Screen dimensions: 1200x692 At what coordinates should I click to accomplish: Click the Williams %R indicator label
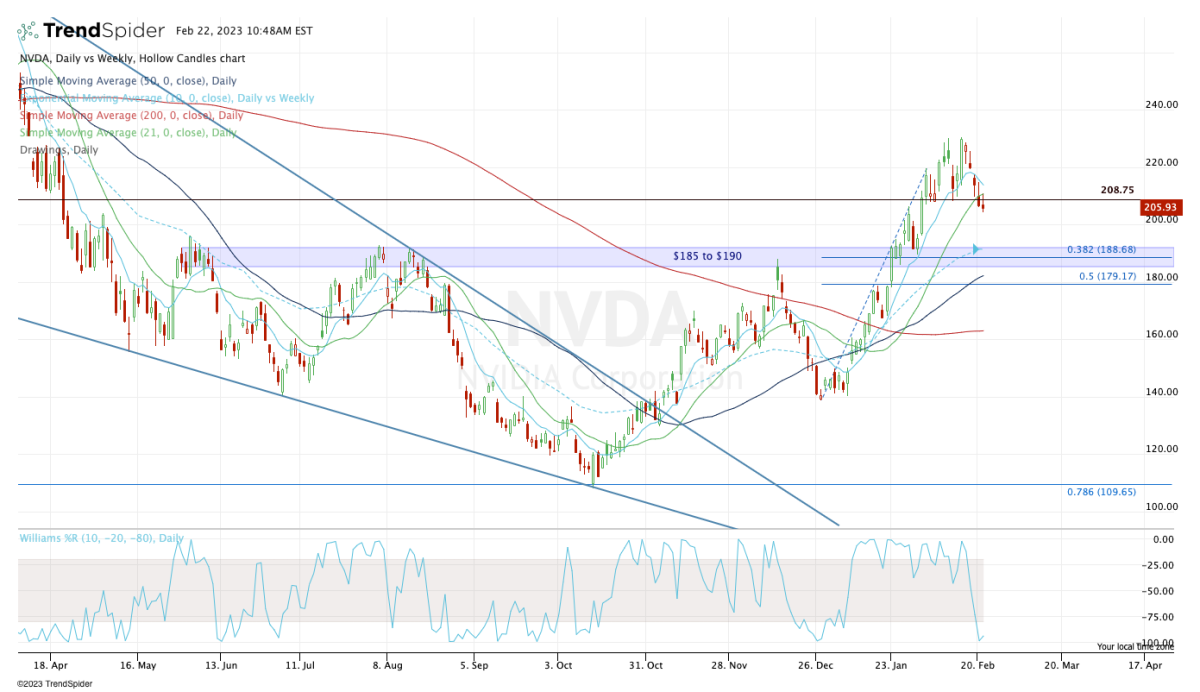101,538
